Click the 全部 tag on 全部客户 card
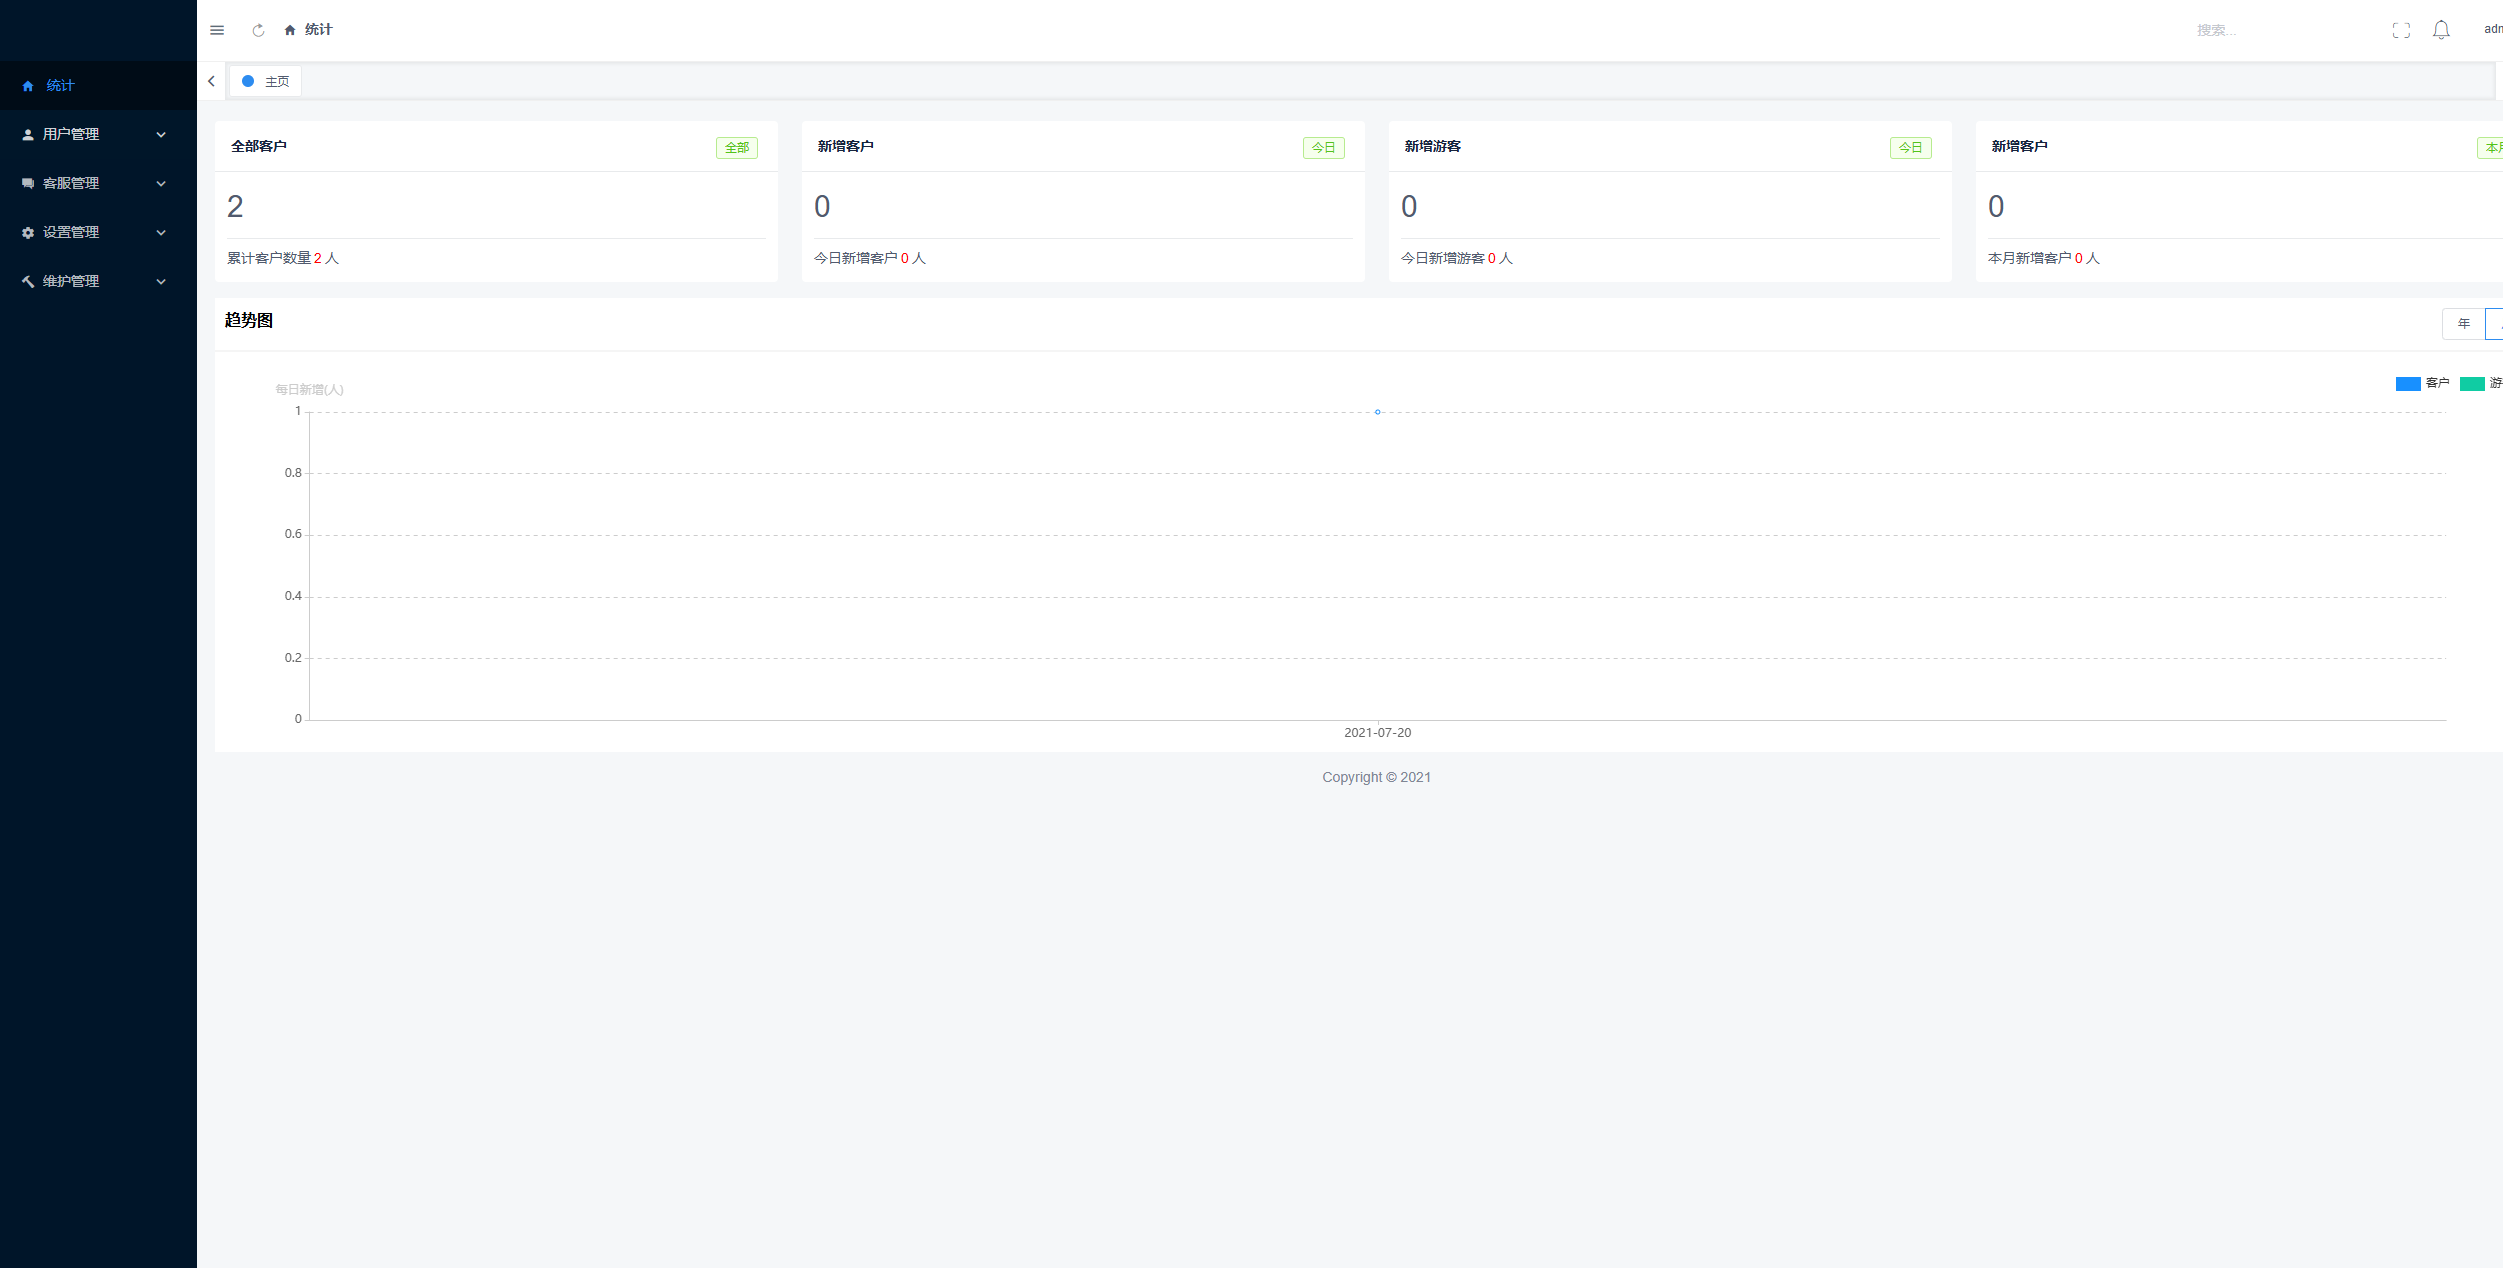Screen dimensions: 2503x1268 point(736,148)
